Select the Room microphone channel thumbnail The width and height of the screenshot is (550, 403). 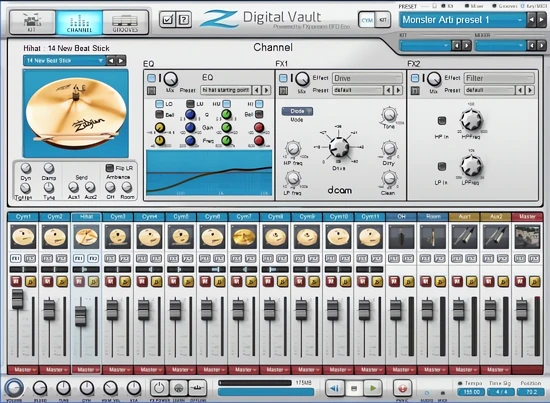click(x=433, y=237)
